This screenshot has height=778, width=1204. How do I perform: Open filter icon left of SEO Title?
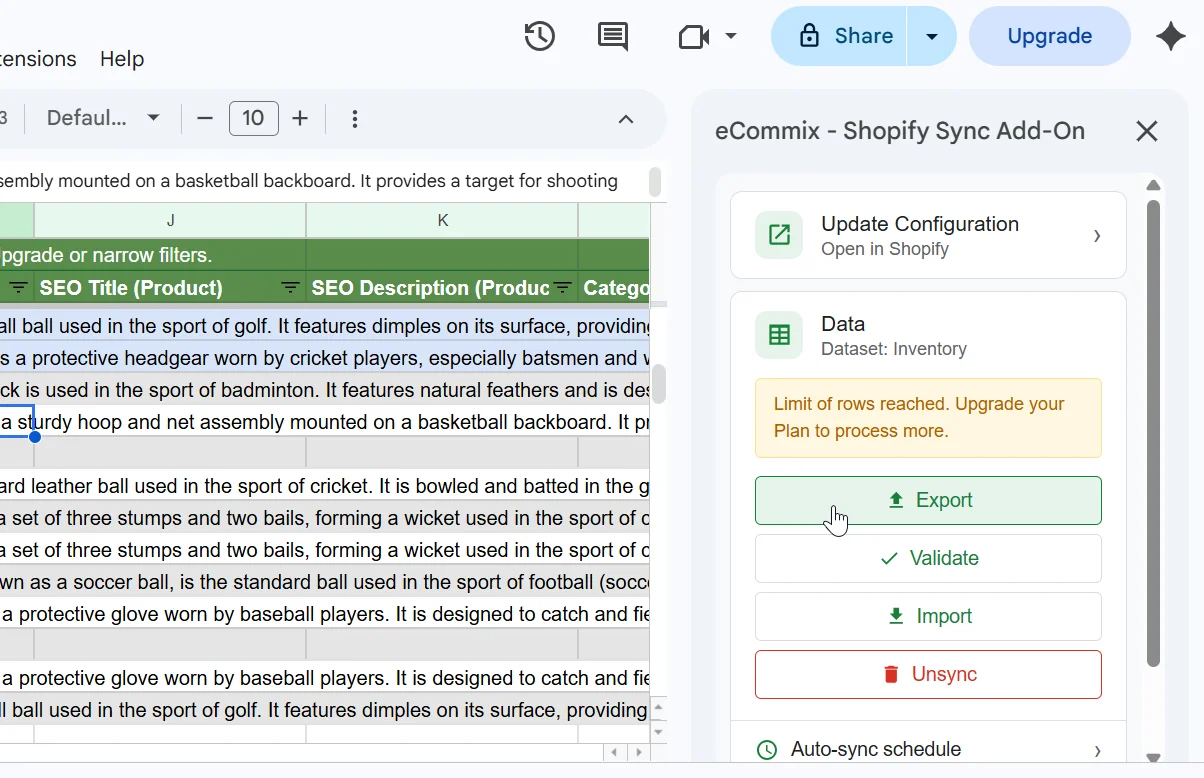tap(18, 288)
